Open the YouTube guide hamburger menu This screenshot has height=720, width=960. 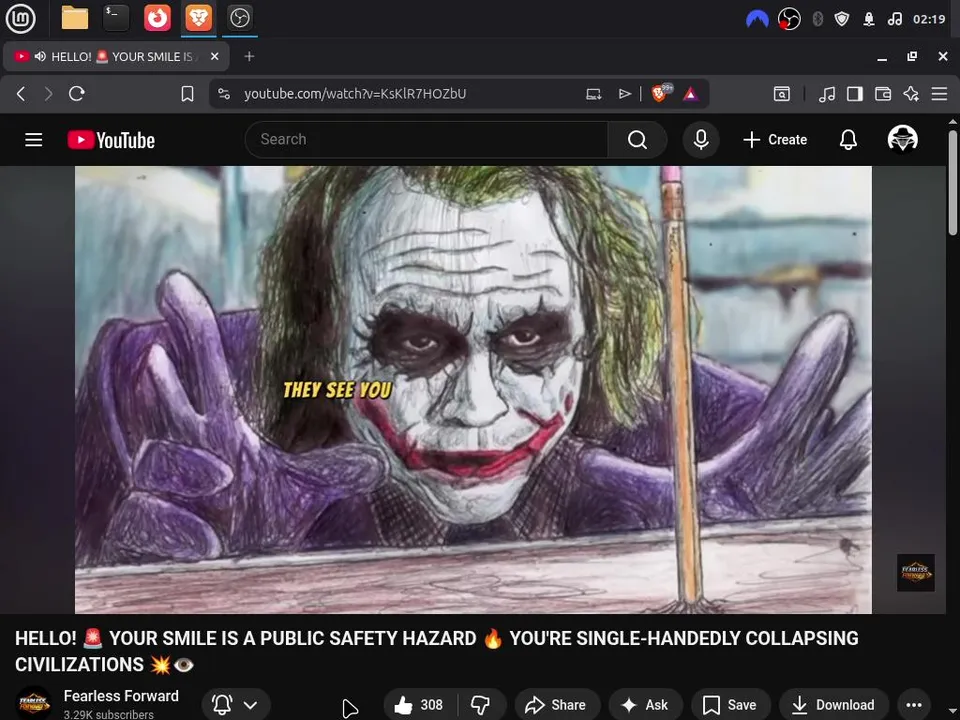pos(34,140)
